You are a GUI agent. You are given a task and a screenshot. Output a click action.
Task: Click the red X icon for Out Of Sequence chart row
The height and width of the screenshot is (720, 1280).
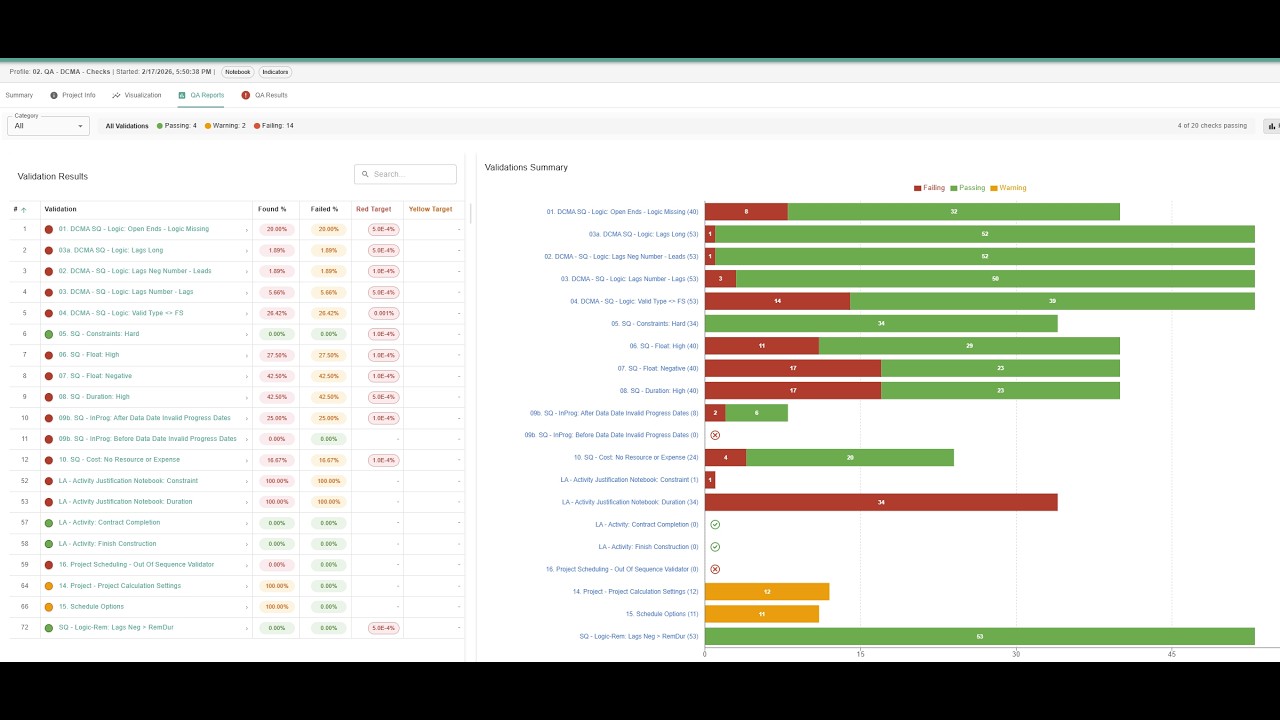coord(715,569)
